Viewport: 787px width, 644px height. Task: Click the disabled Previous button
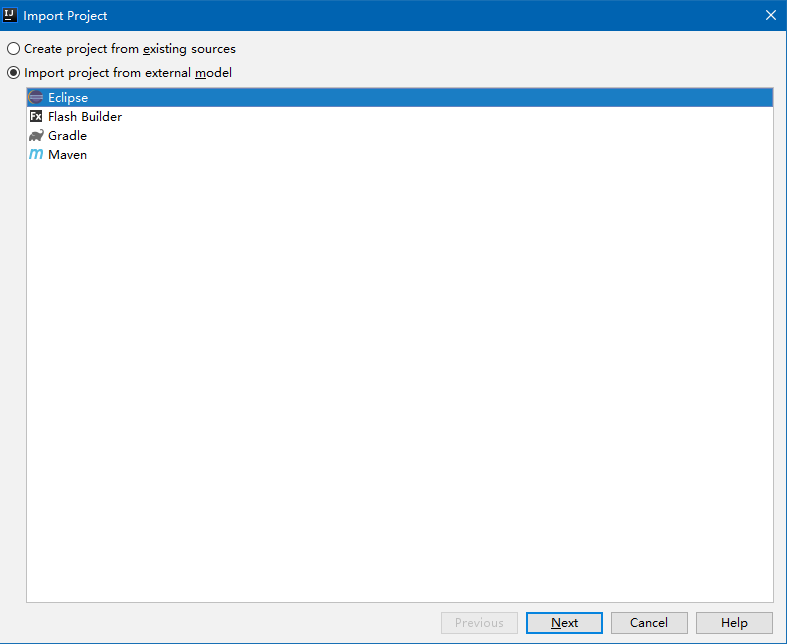(x=479, y=623)
